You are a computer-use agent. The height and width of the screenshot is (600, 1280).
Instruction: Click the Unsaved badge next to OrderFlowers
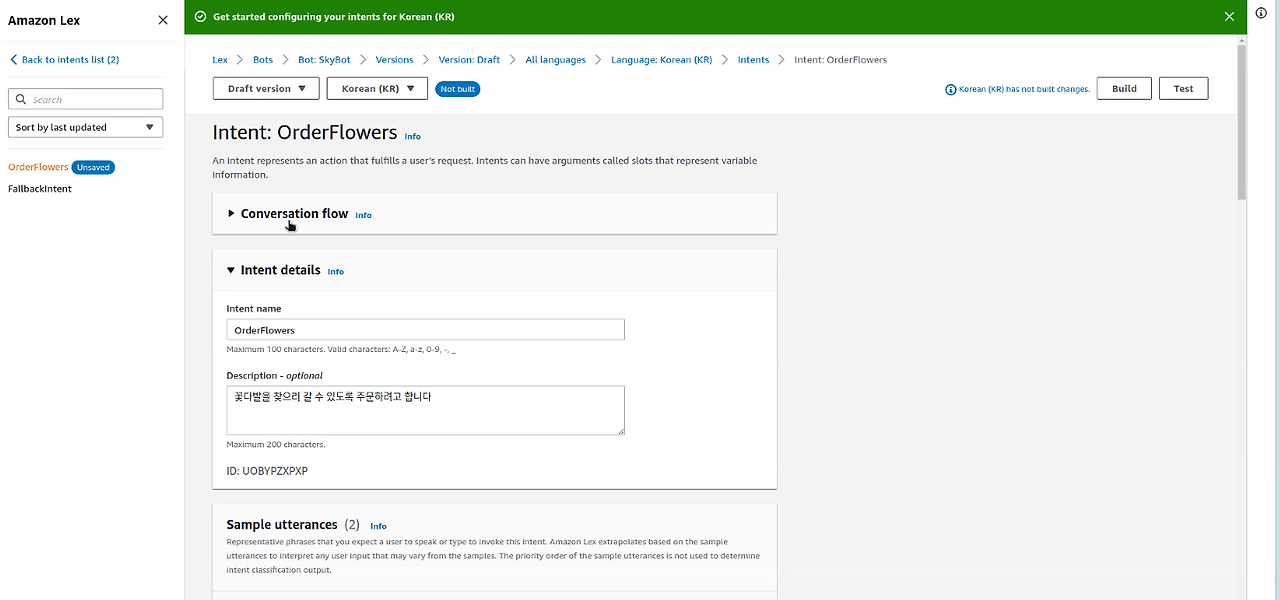[93, 167]
